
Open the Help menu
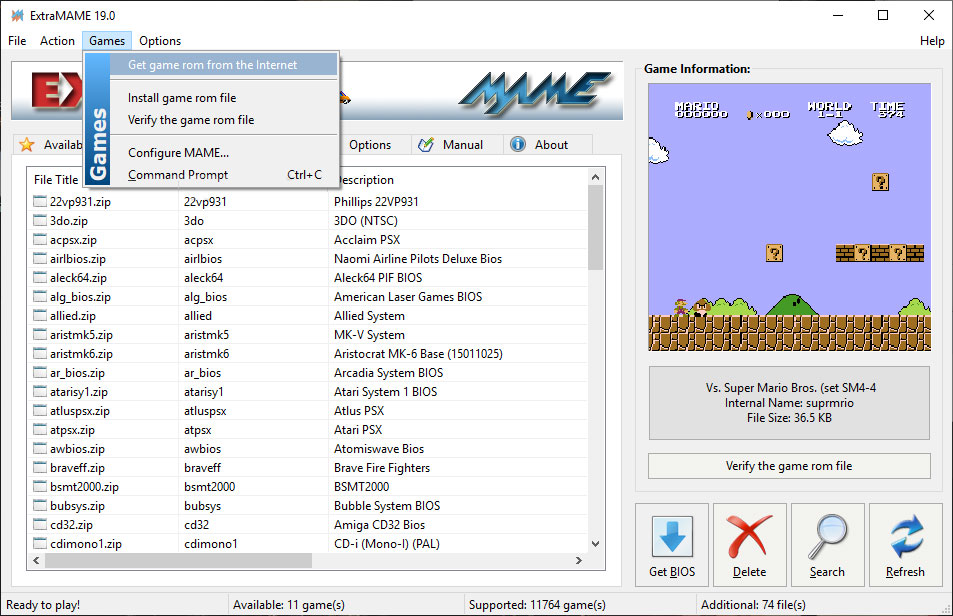[x=931, y=41]
